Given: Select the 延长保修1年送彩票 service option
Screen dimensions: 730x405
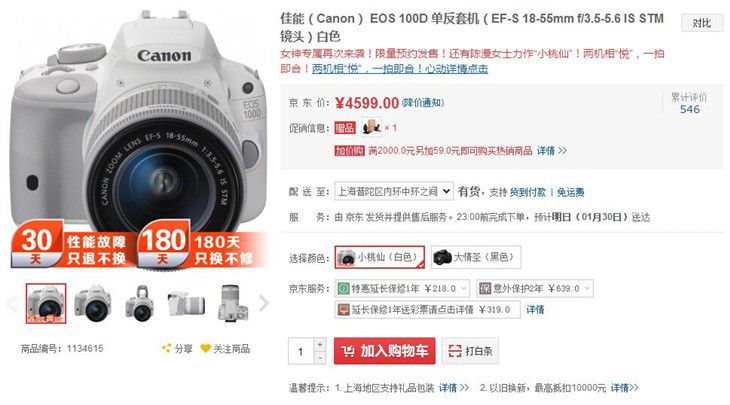Looking at the screenshot, I should [427, 310].
